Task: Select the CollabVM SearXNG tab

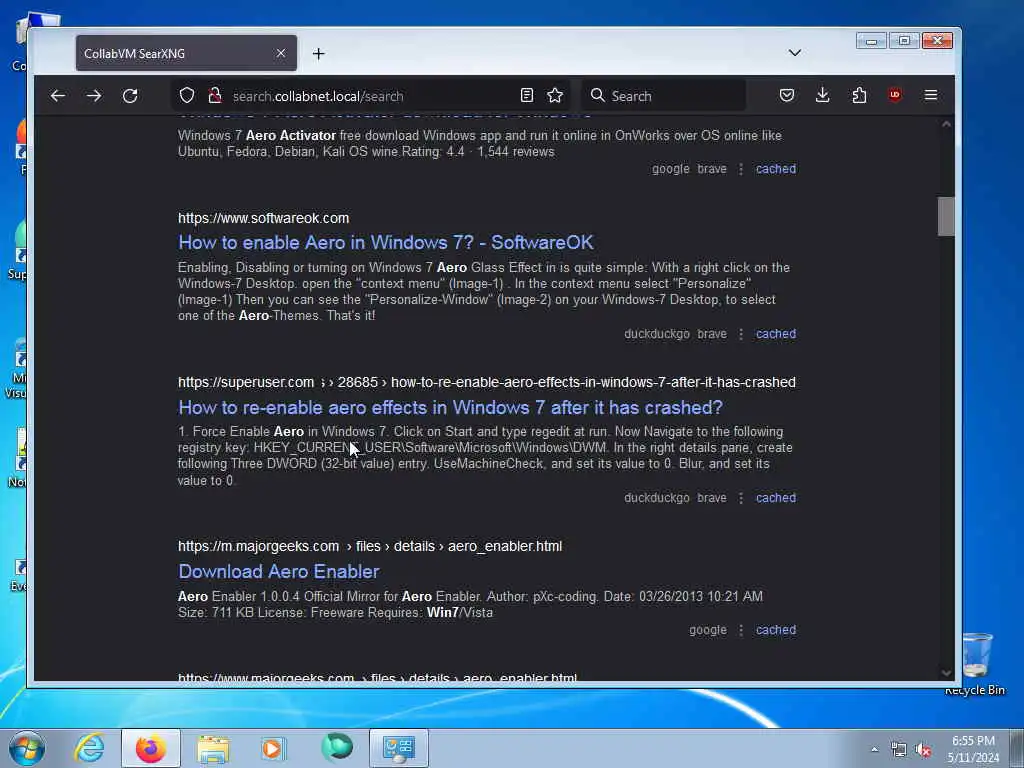Action: pos(186,54)
